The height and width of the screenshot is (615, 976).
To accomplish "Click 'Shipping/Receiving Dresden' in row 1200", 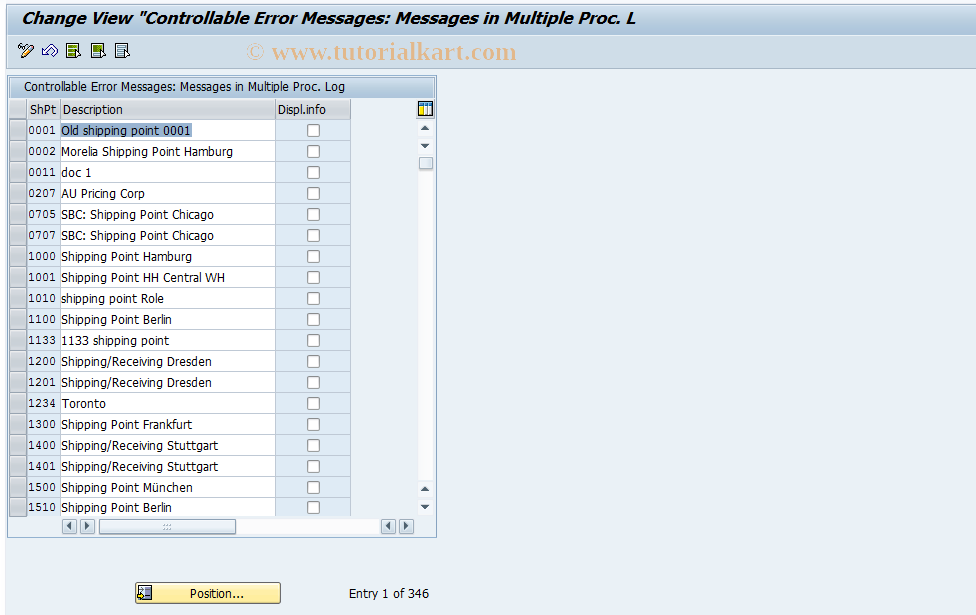I will [x=167, y=362].
